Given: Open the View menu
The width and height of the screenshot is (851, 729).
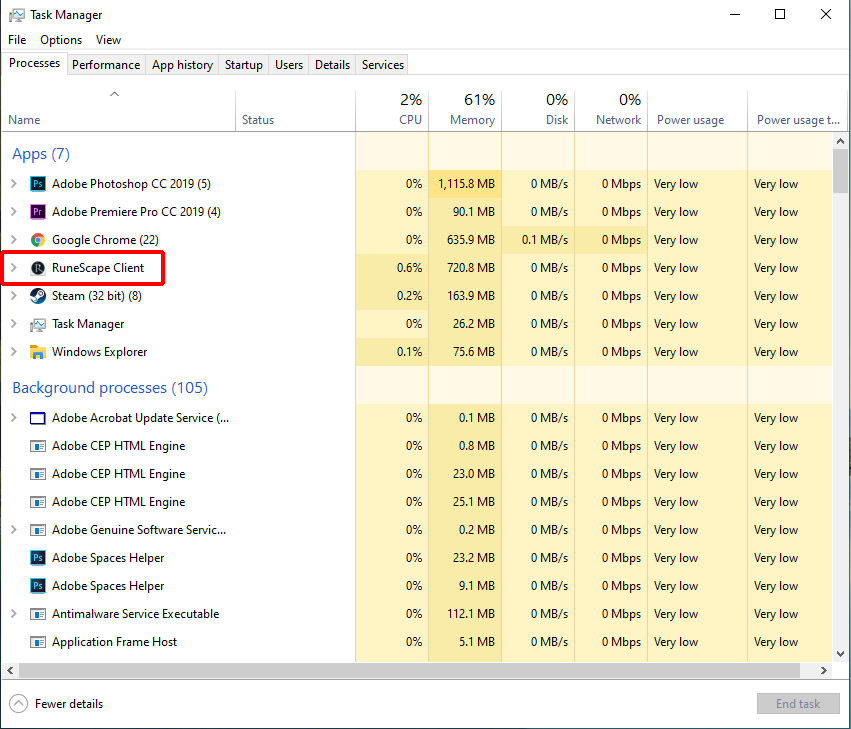Looking at the screenshot, I should coord(109,40).
